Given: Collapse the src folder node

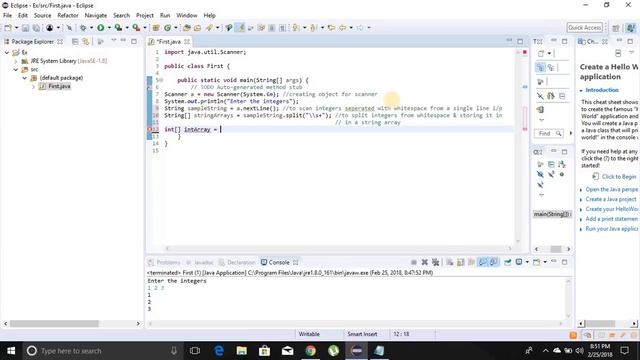Looking at the screenshot, I should pos(16,70).
